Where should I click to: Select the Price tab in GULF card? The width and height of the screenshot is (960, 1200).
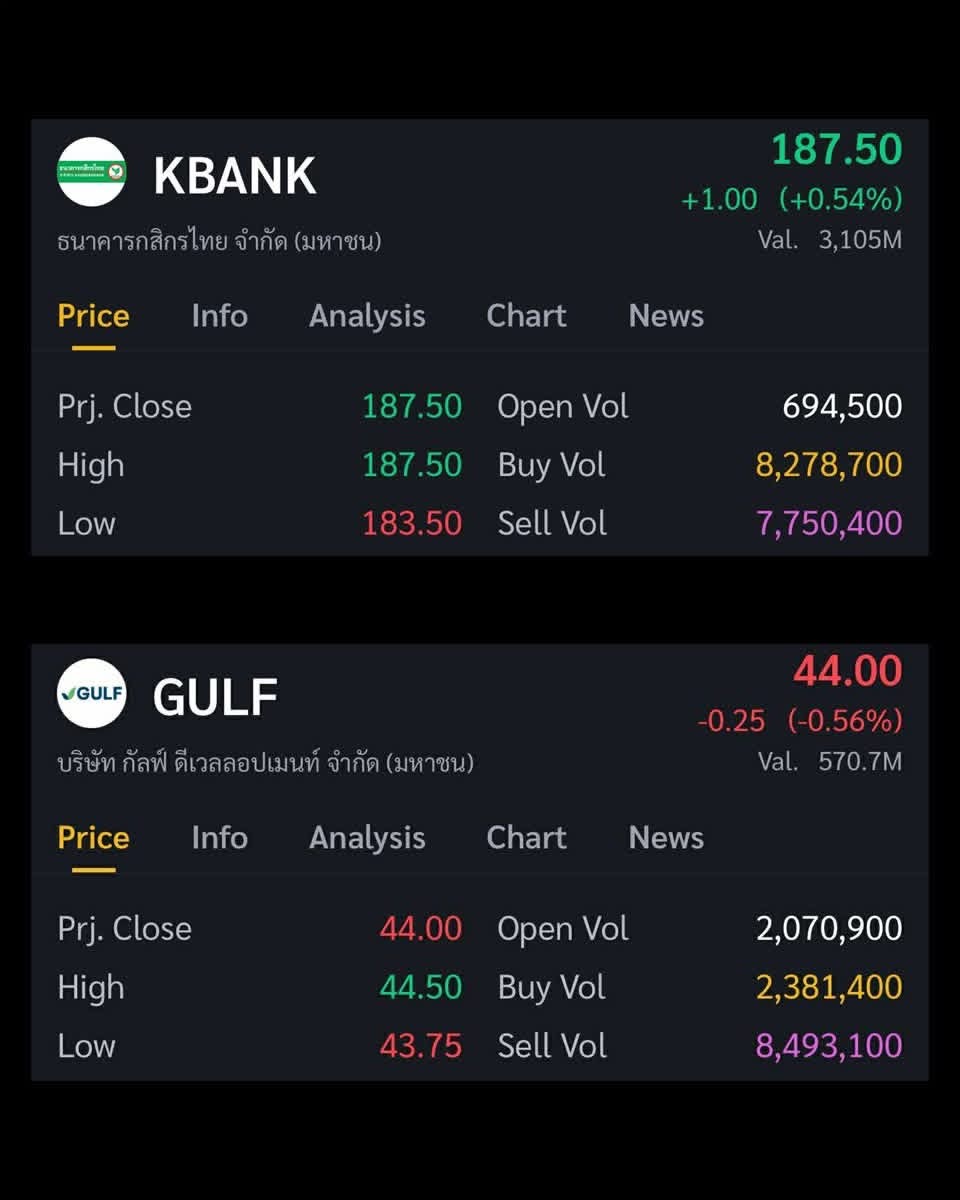pyautogui.click(x=93, y=838)
